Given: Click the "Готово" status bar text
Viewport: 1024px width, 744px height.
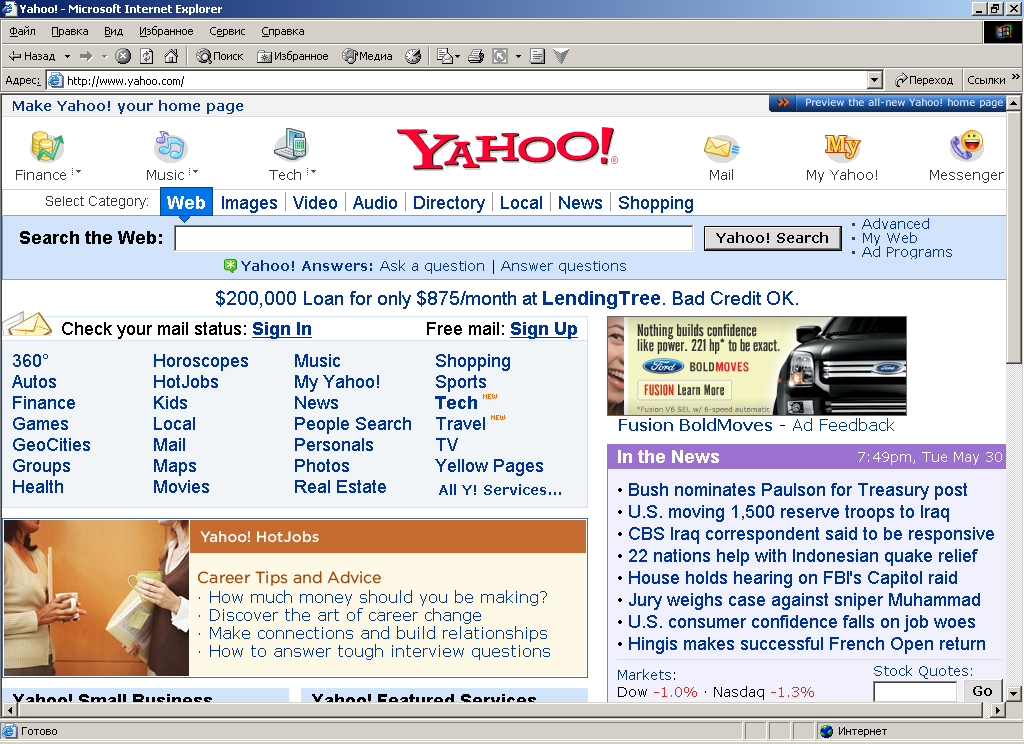Looking at the screenshot, I should click(x=39, y=731).
